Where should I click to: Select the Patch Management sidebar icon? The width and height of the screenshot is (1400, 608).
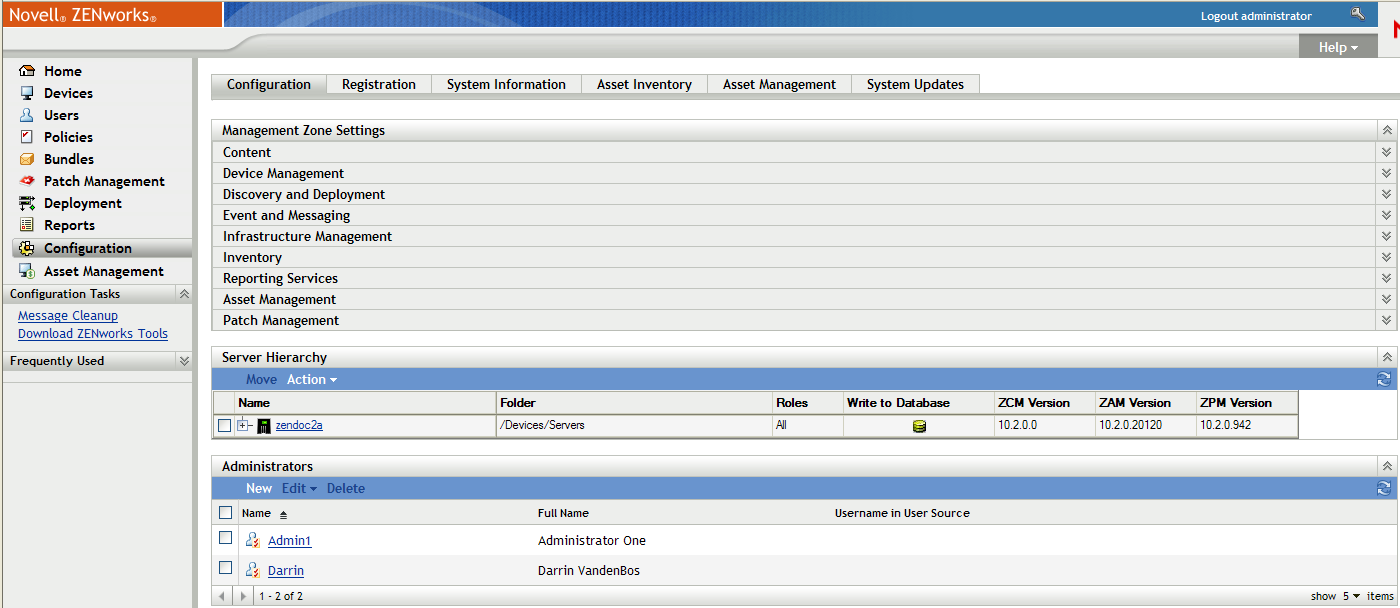click(x=27, y=181)
